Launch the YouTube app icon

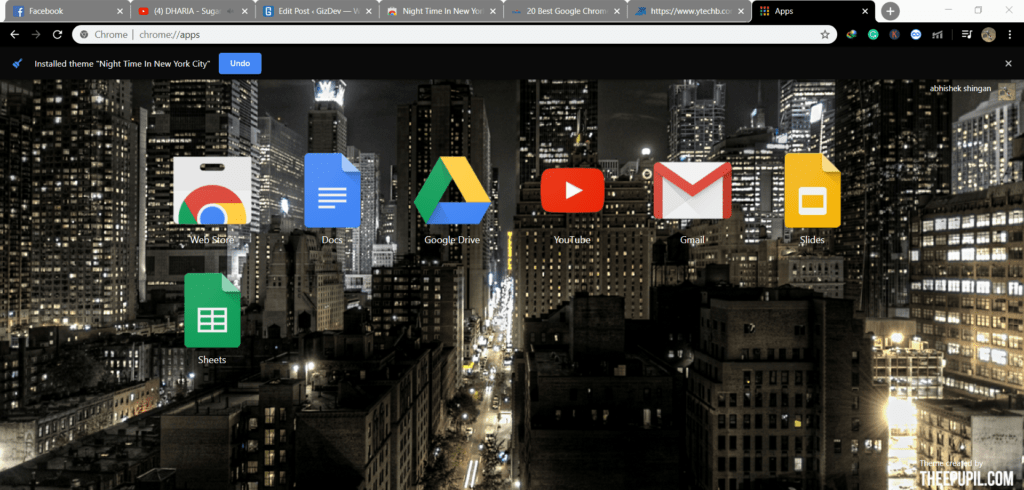(572, 190)
